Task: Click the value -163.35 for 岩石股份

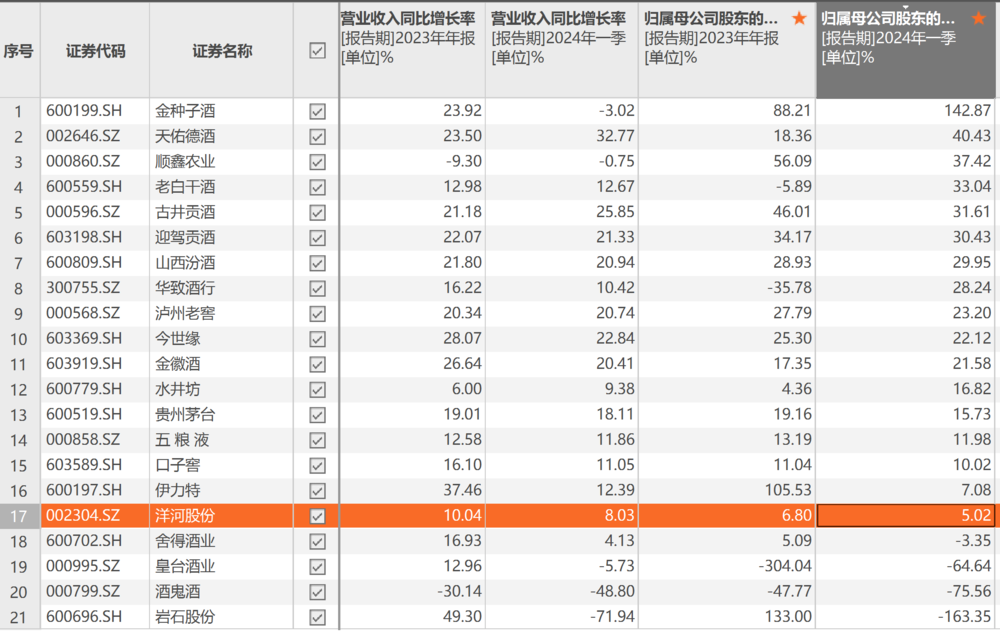Action: 964,617
